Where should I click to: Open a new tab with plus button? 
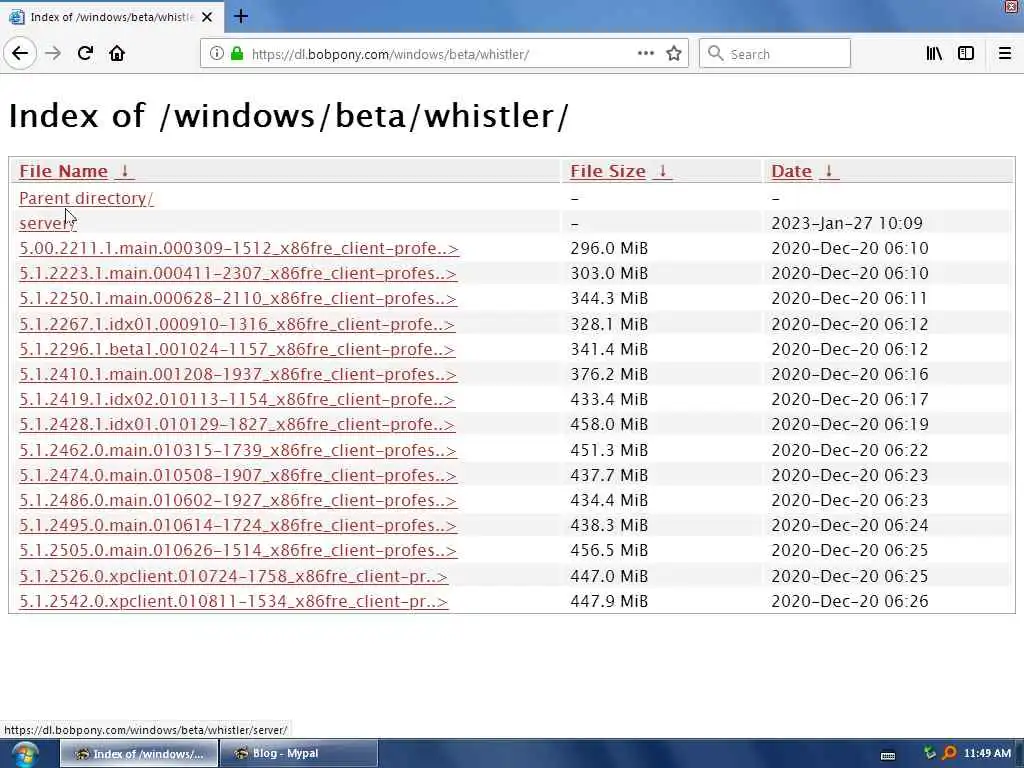[241, 16]
